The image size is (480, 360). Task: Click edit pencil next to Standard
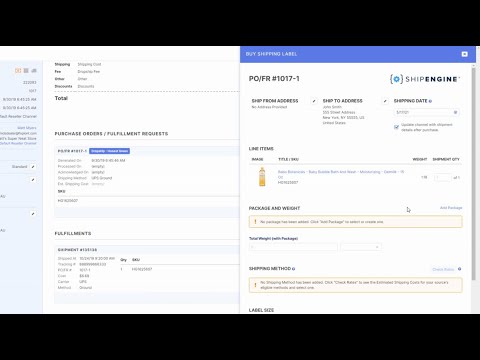[33, 167]
